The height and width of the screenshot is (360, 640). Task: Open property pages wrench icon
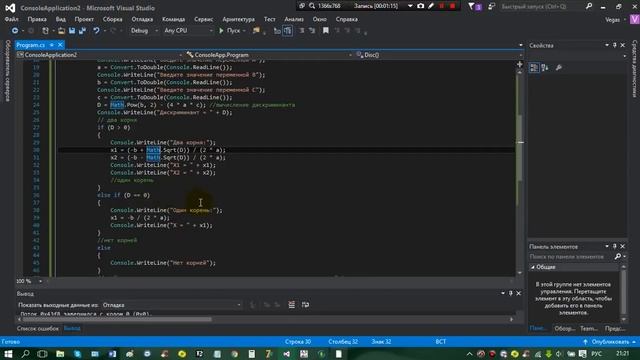tap(559, 68)
